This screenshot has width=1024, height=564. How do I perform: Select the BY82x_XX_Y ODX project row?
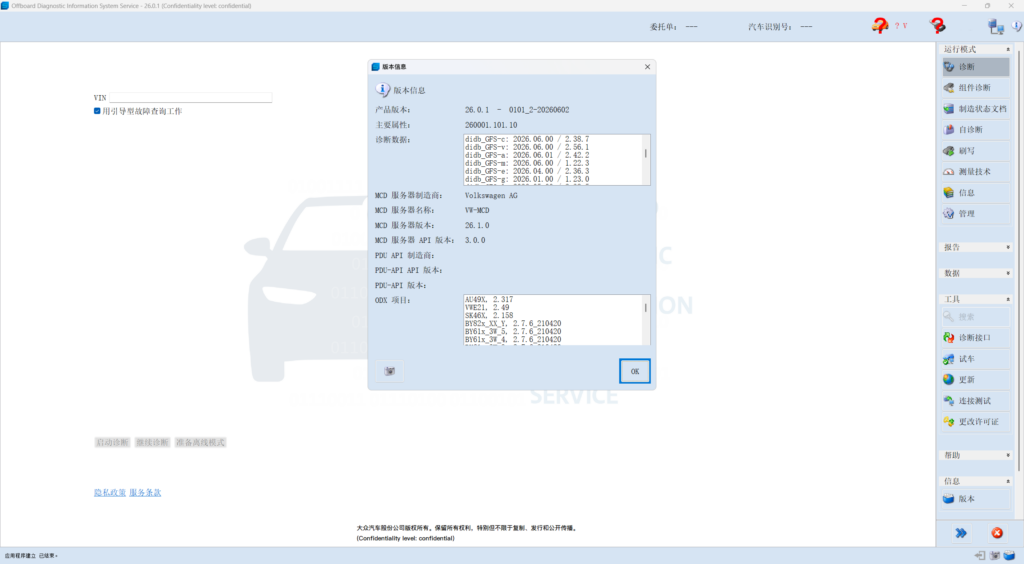[x=513, y=323]
